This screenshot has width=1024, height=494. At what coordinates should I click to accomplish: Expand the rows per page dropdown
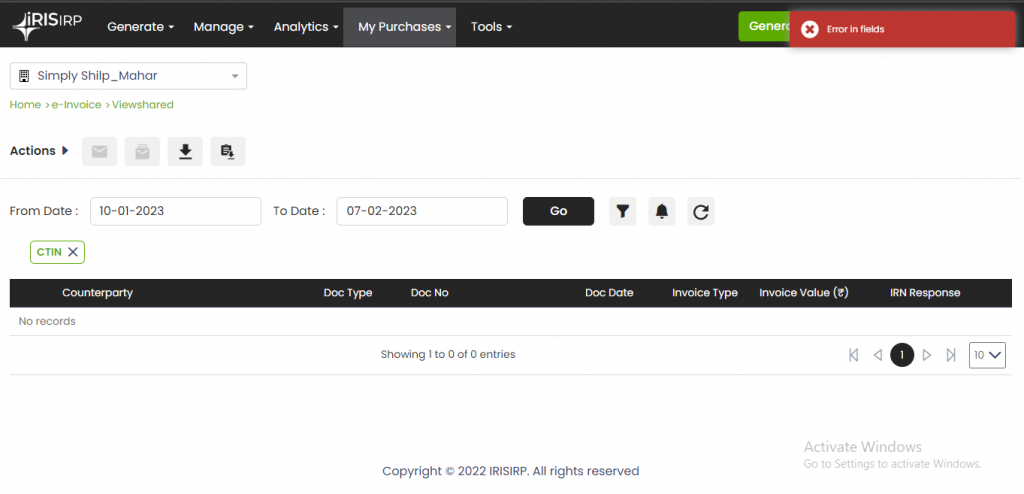987,355
